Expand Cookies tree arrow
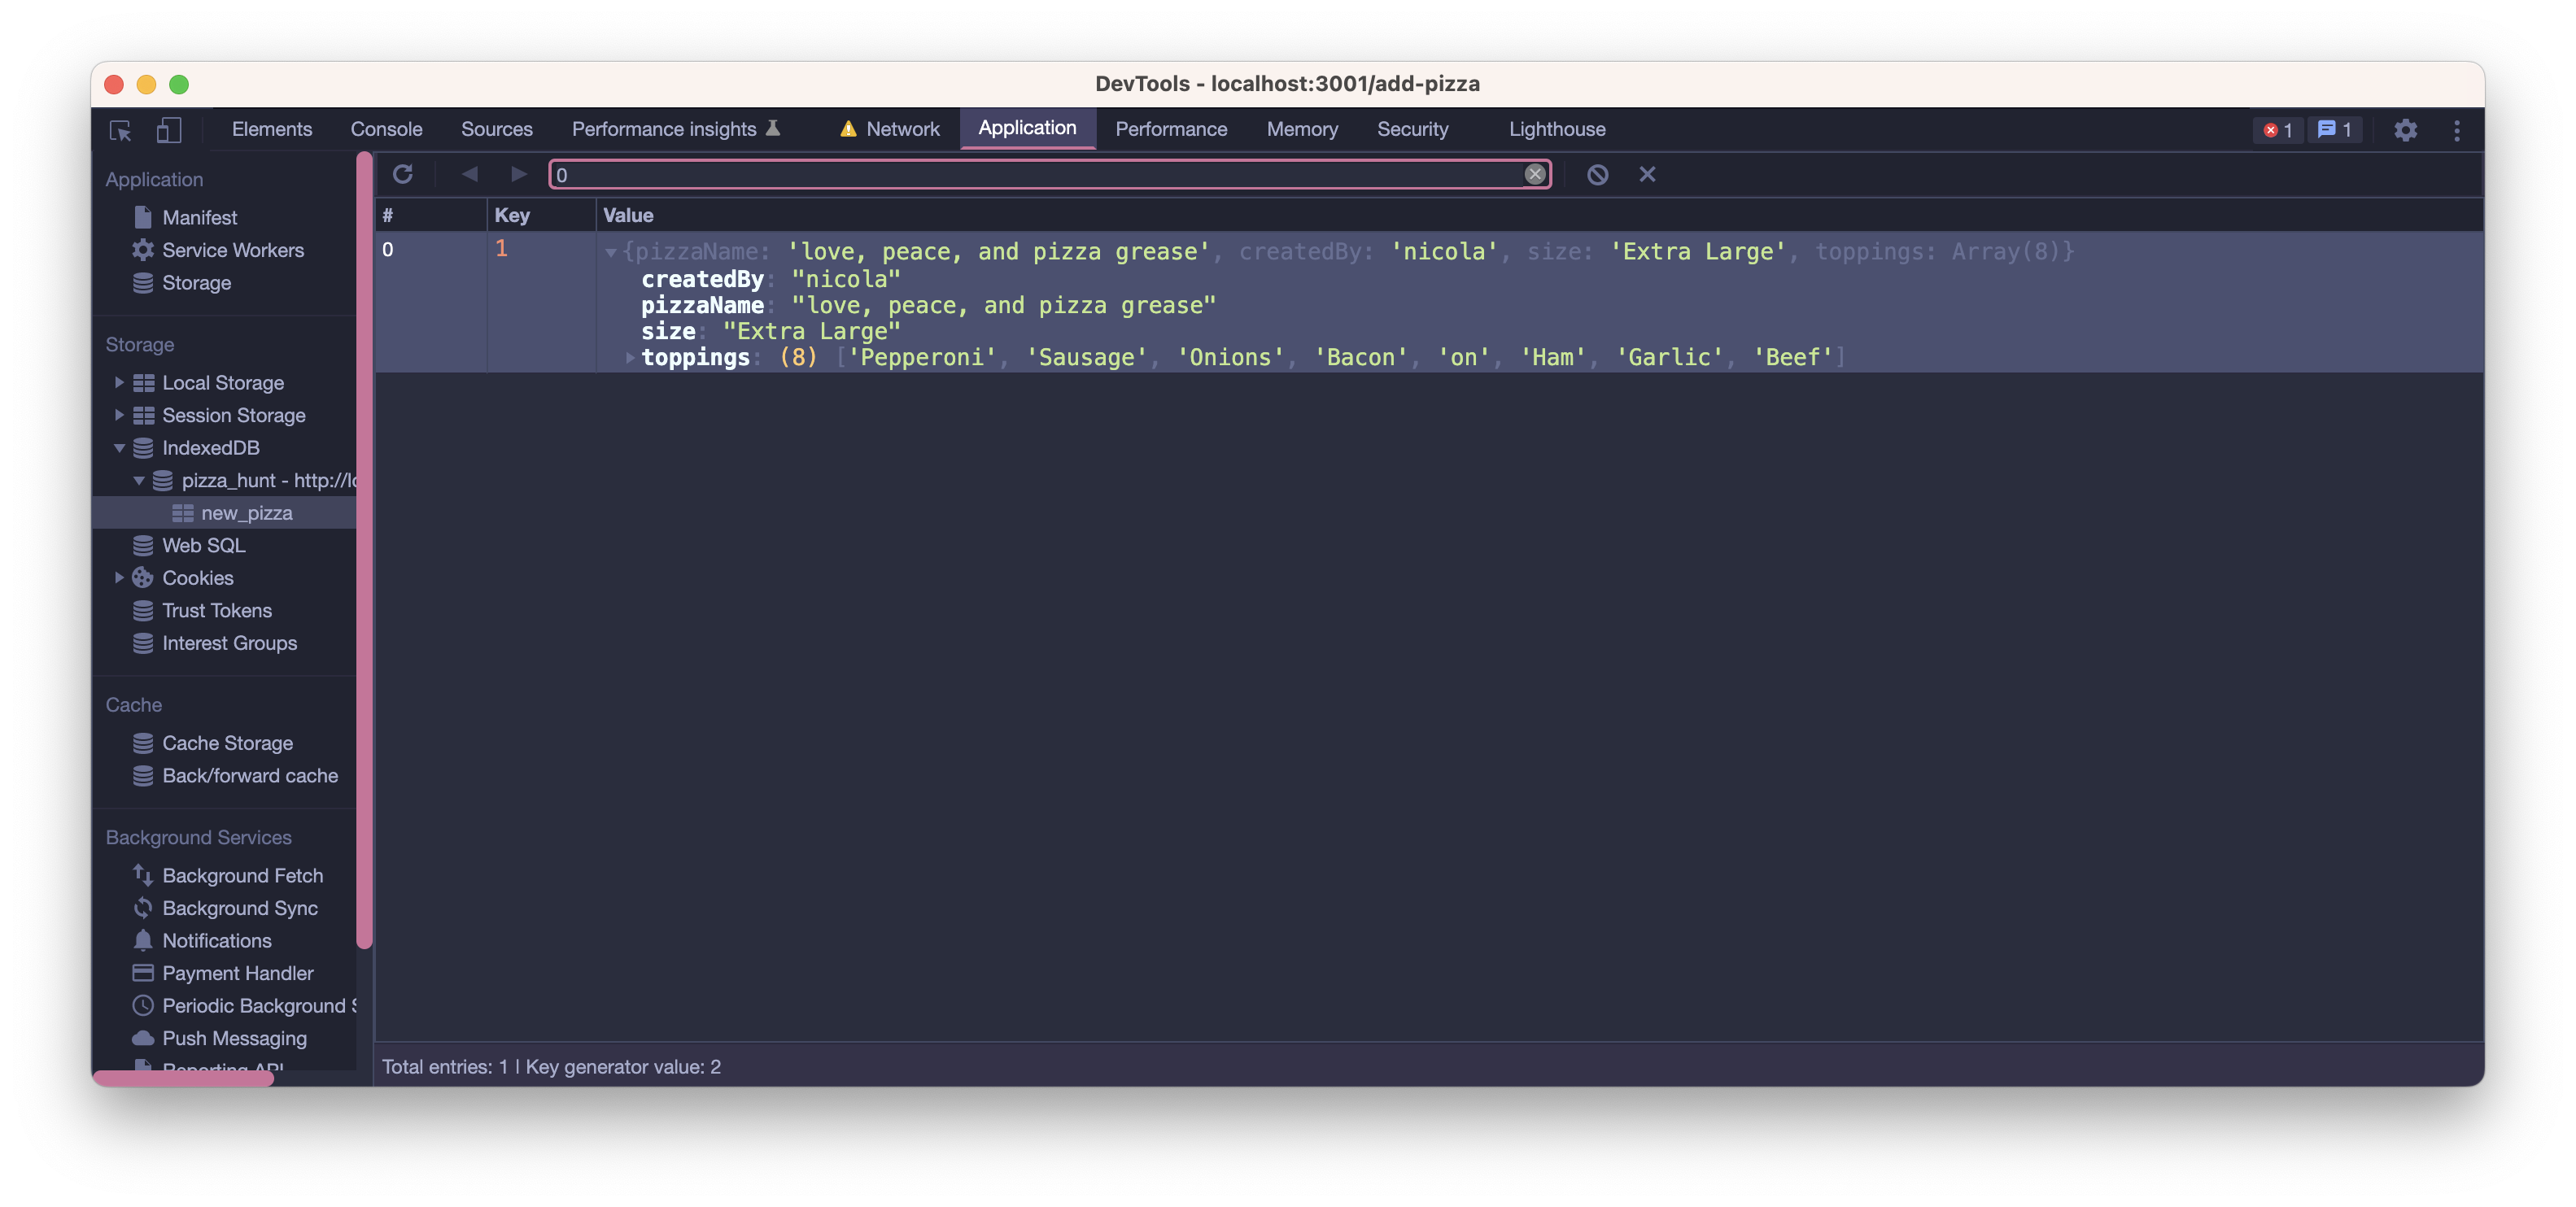Screen dimensions: 2576x1207 pyautogui.click(x=119, y=578)
